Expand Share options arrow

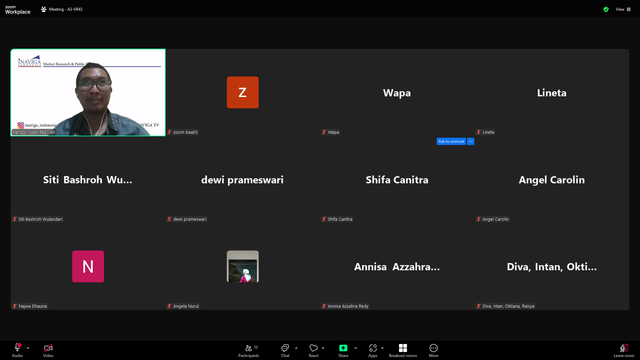click(356, 348)
